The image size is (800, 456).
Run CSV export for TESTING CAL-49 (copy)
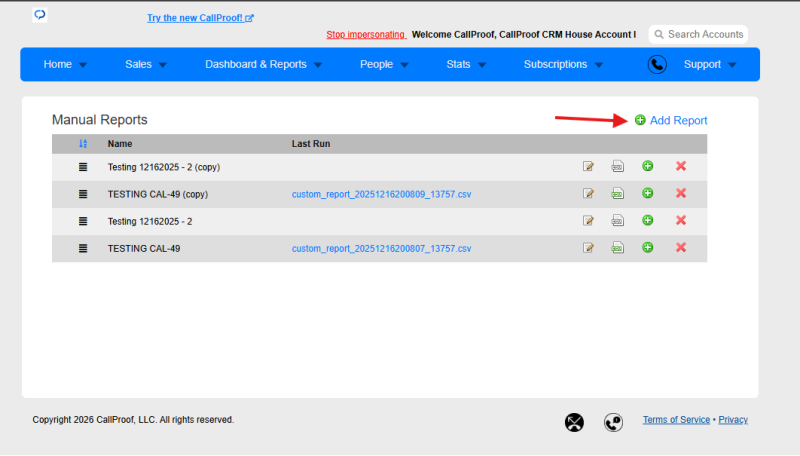tap(617, 193)
